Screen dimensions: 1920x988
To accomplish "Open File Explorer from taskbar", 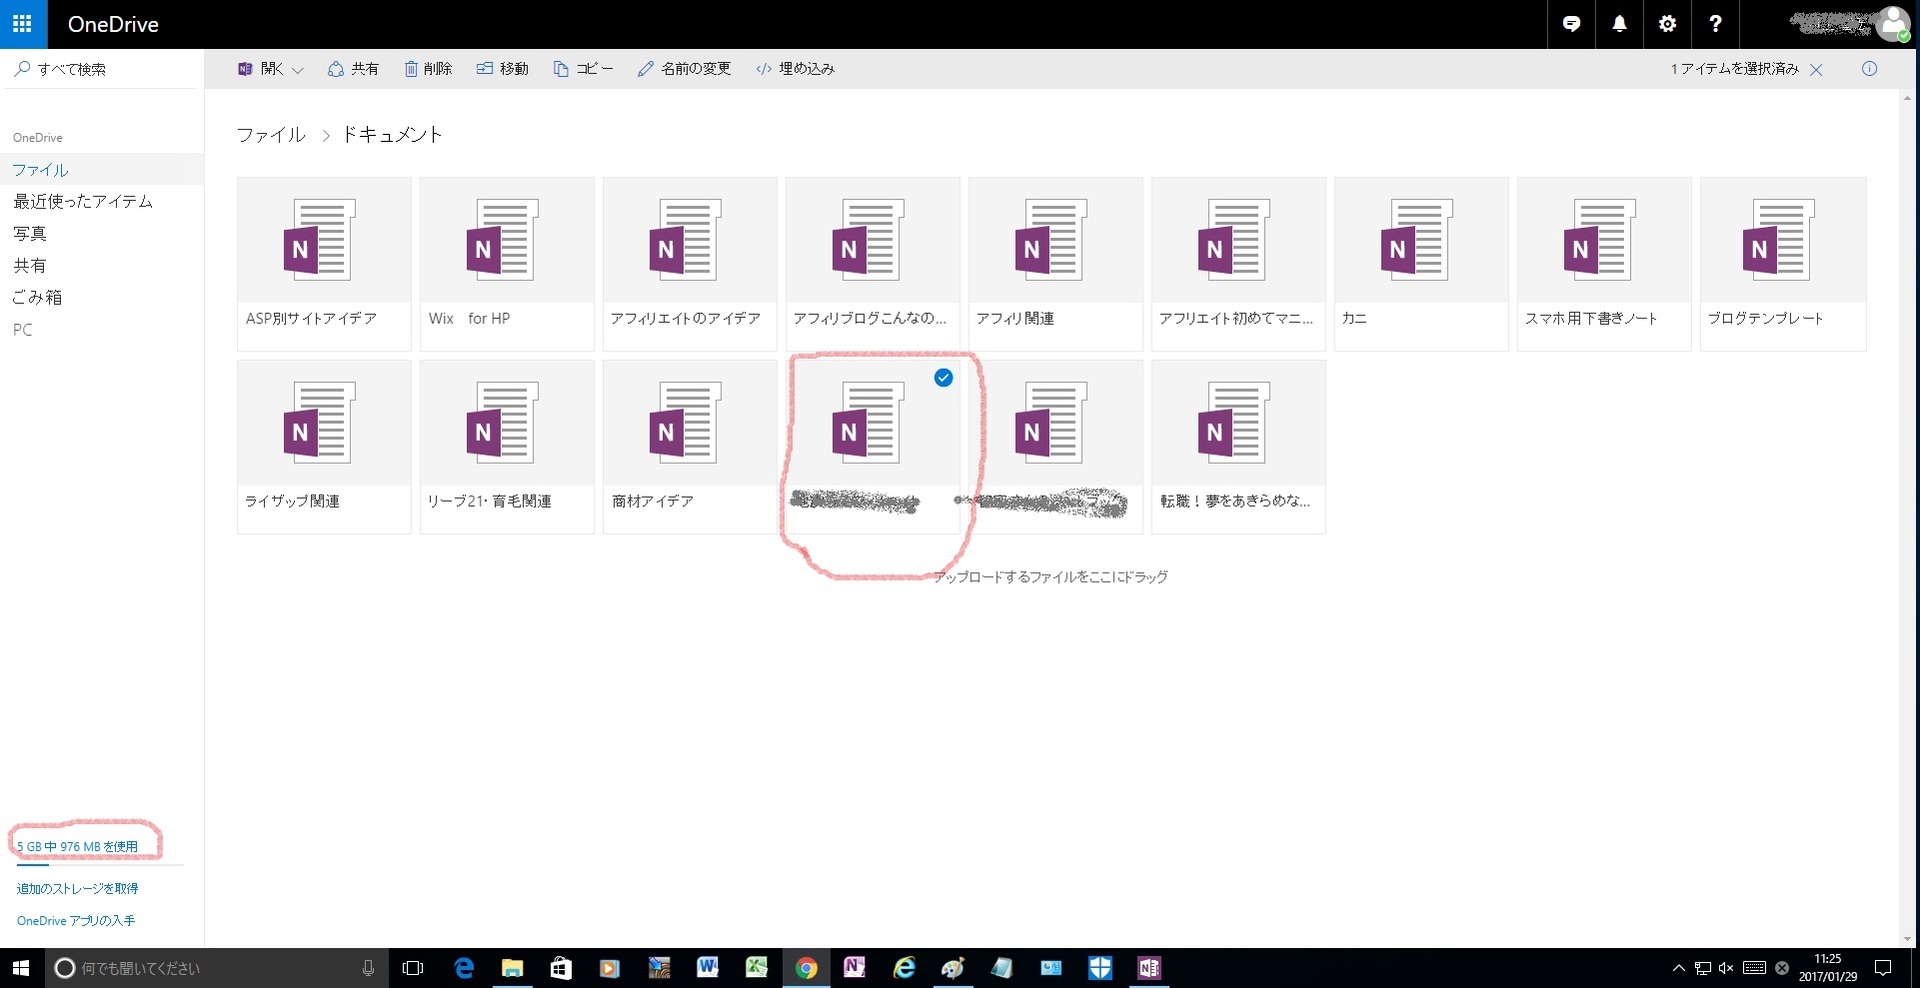I will tap(512, 968).
